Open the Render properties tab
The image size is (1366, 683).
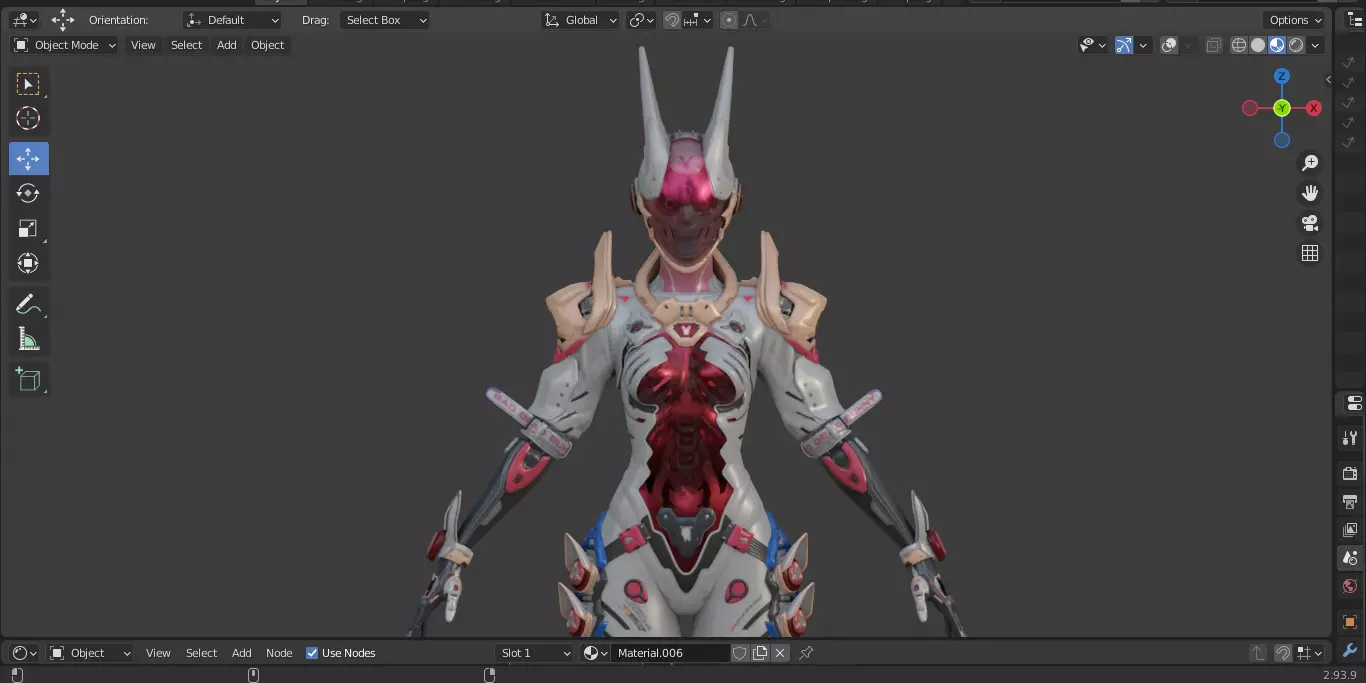(x=1350, y=473)
